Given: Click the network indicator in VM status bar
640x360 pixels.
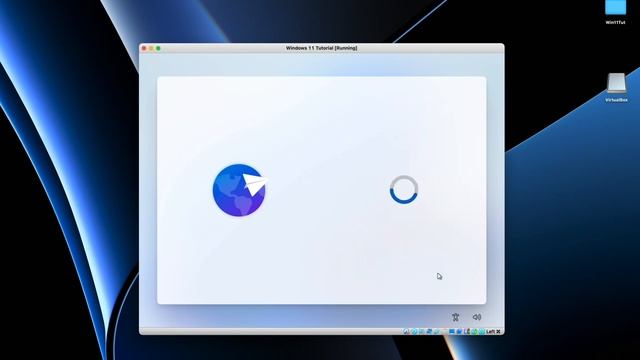Looking at the screenshot, I should [430, 331].
